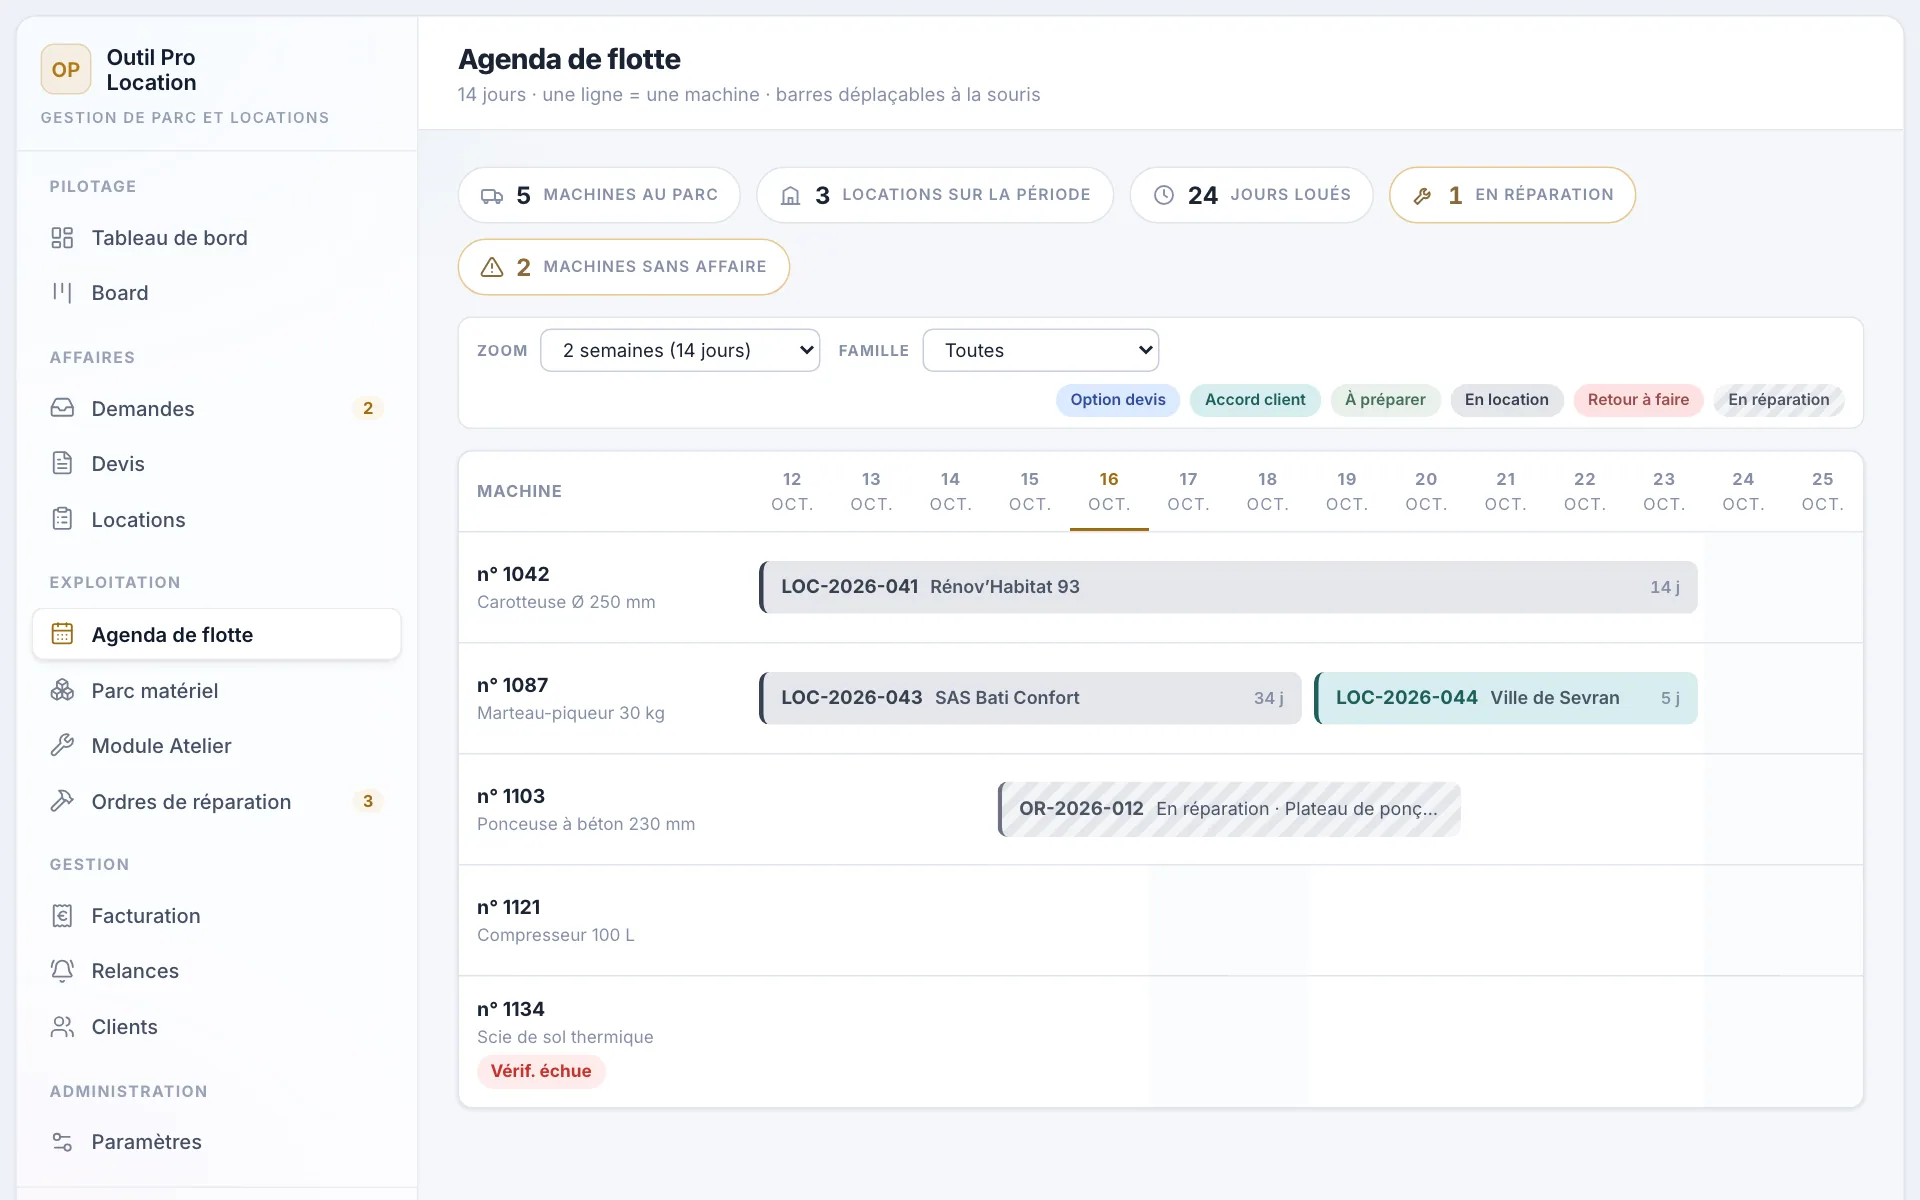Click the Ordres de réparation hammer icon
The image size is (1920, 1200).
tap(62, 801)
